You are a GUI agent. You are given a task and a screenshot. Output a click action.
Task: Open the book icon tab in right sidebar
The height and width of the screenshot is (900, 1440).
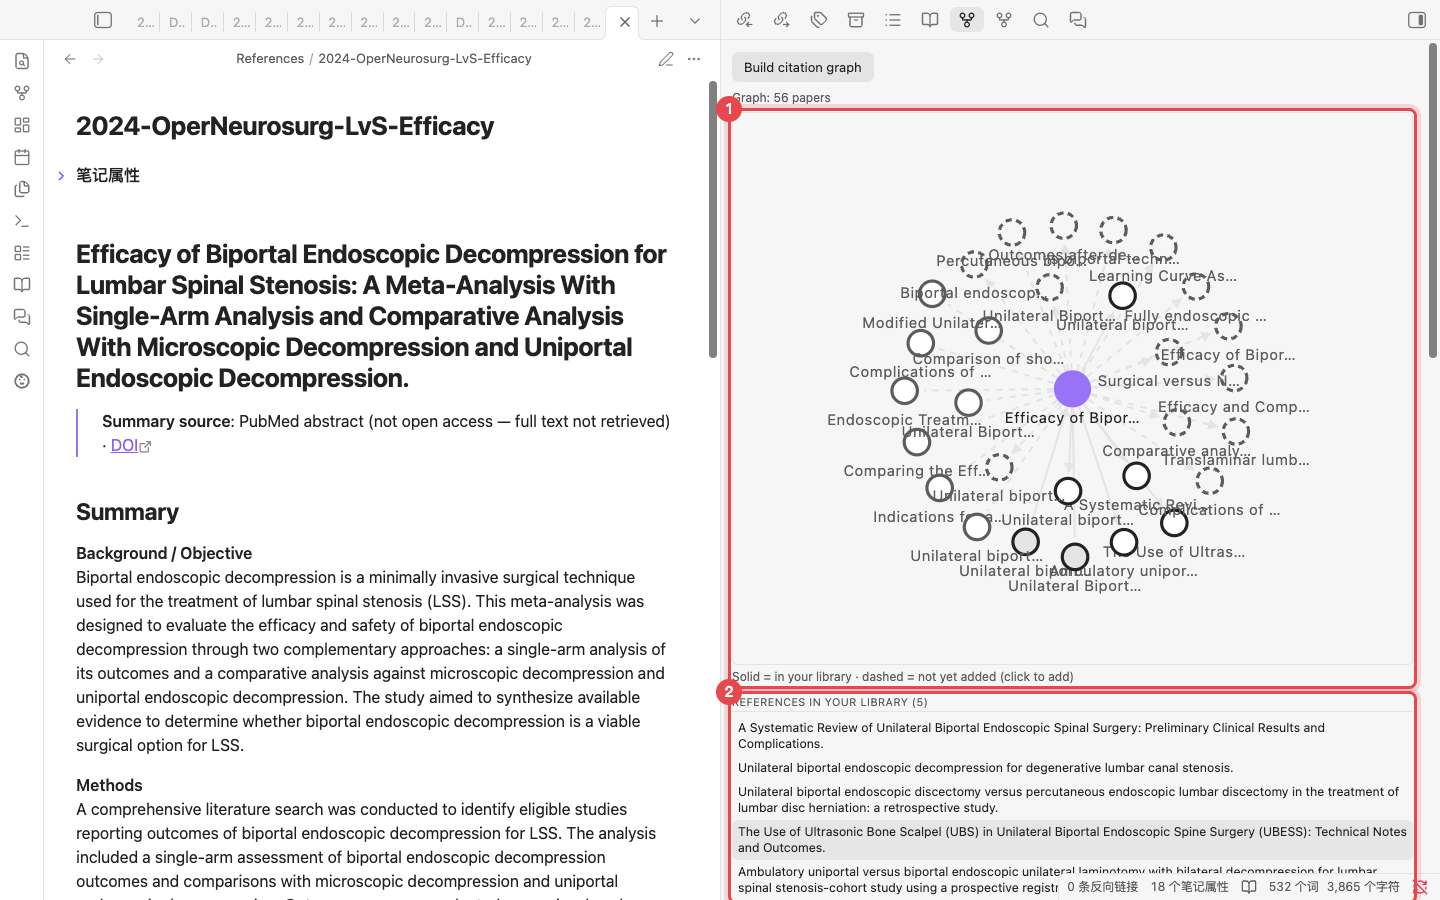click(930, 20)
